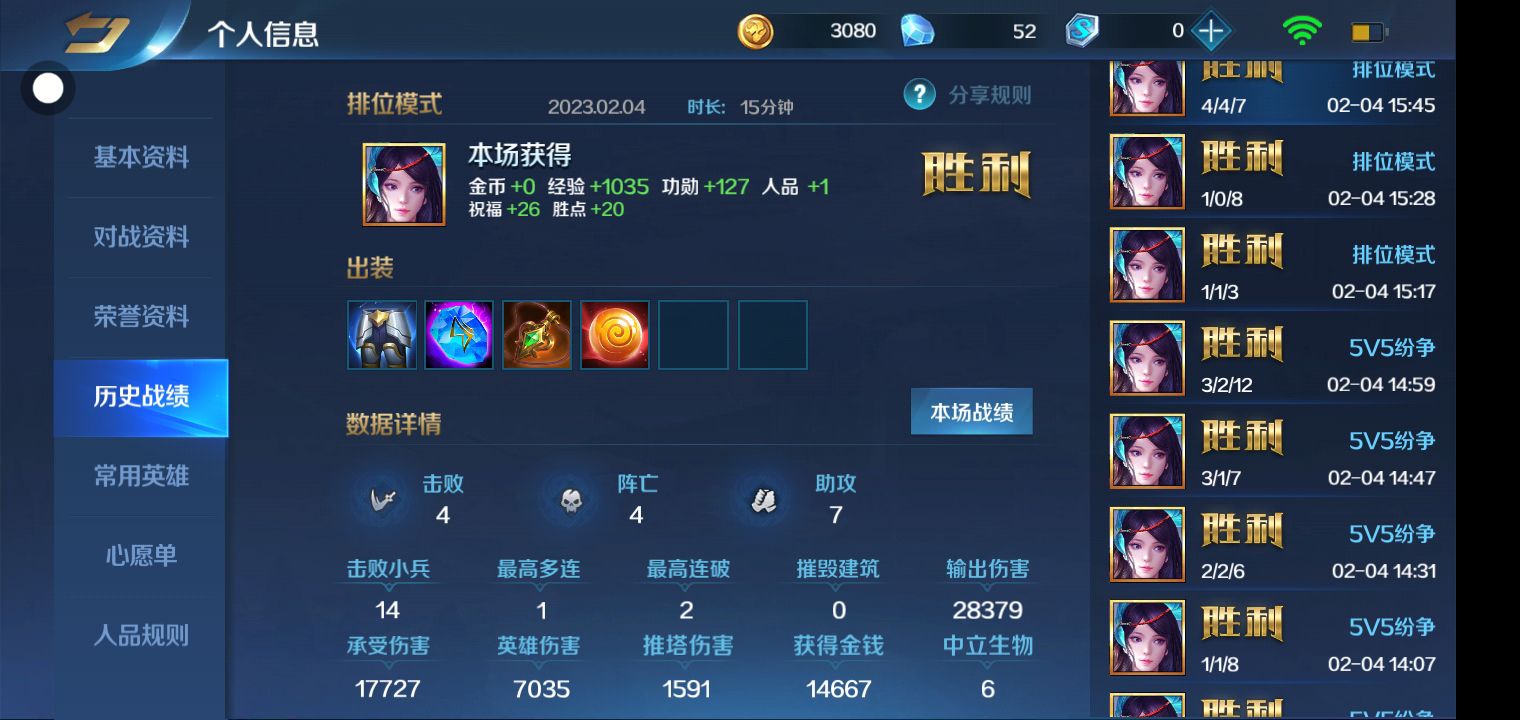Open the 基本资料 tab
The image size is (1520, 720).
click(x=141, y=158)
